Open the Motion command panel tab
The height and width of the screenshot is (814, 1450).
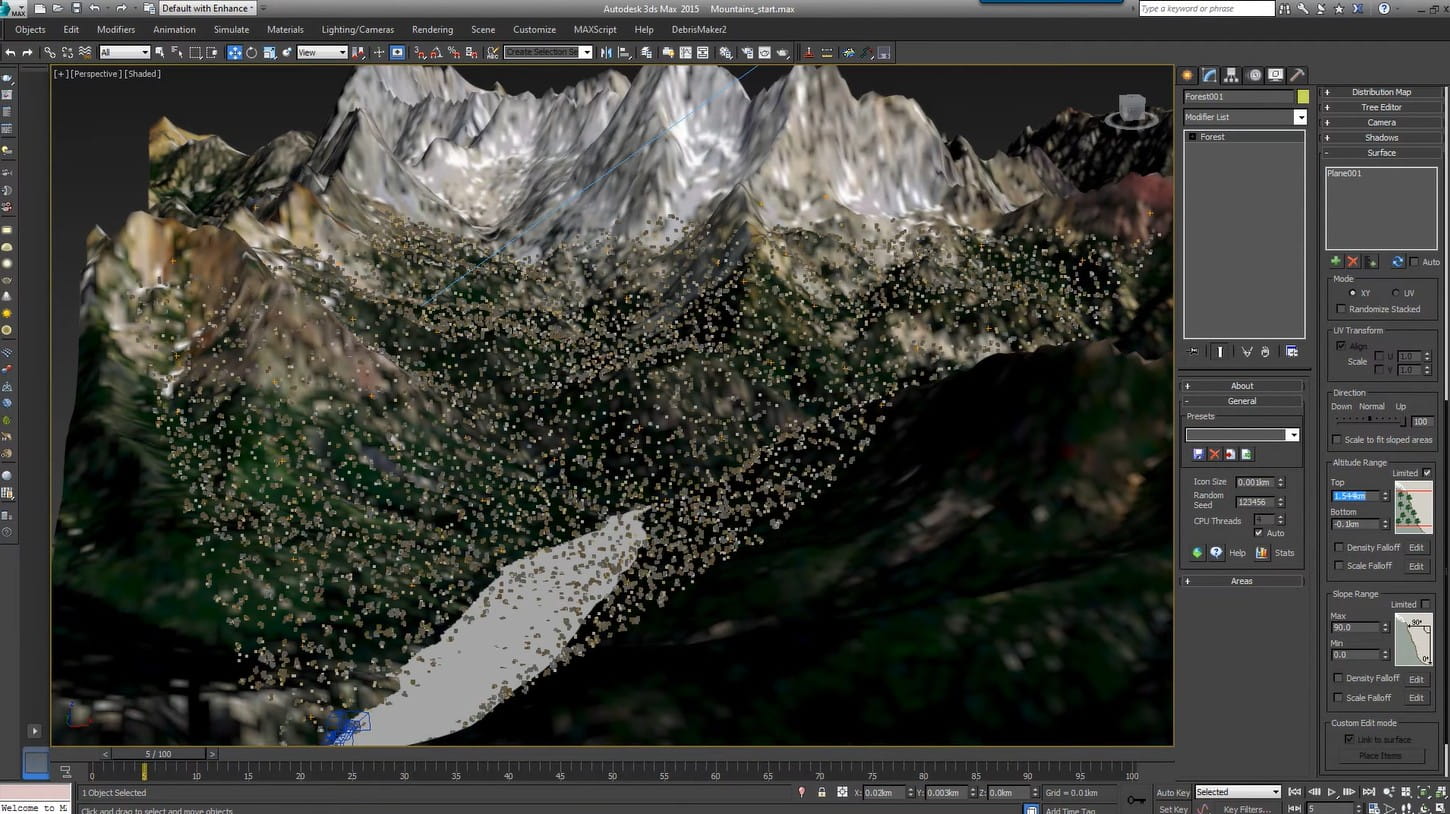pos(1253,75)
